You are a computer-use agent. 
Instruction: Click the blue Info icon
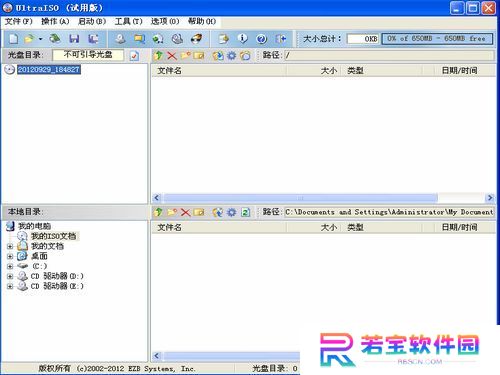[x=243, y=39]
